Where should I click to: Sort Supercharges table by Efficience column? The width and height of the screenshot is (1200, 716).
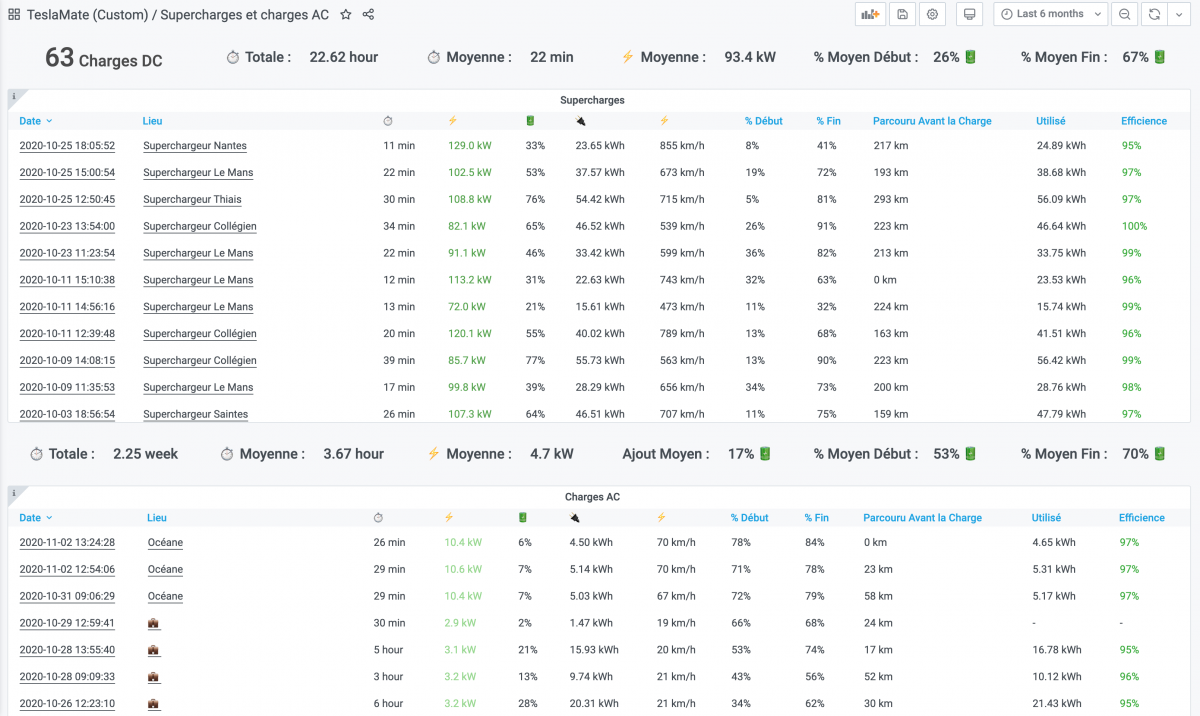tap(1143, 121)
